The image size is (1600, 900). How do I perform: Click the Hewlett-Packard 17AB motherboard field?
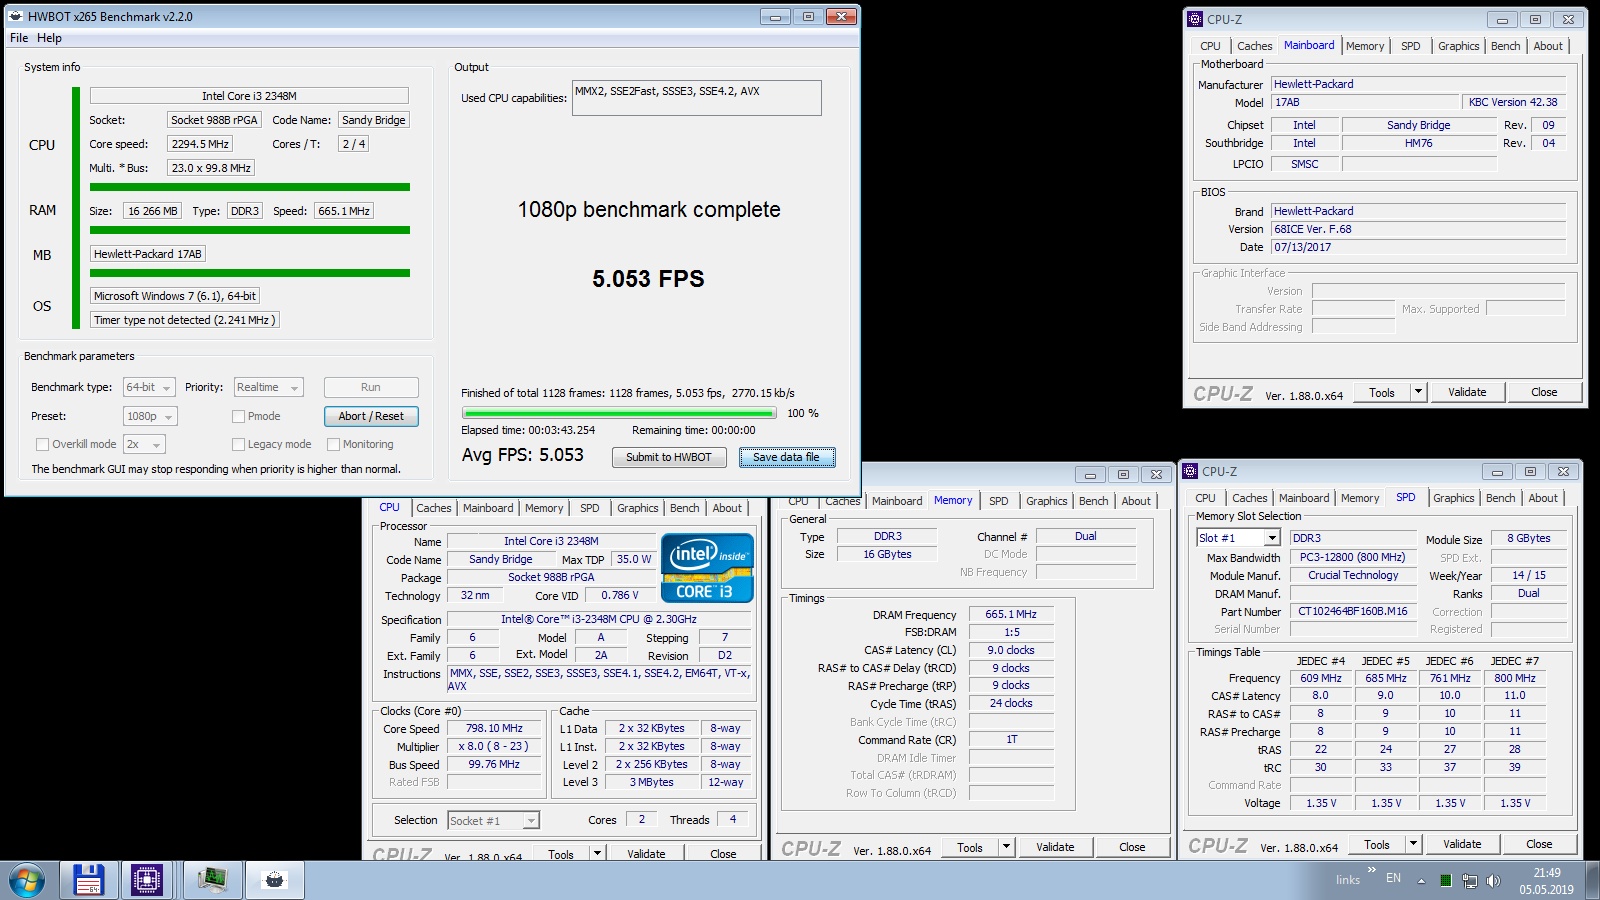tap(148, 254)
